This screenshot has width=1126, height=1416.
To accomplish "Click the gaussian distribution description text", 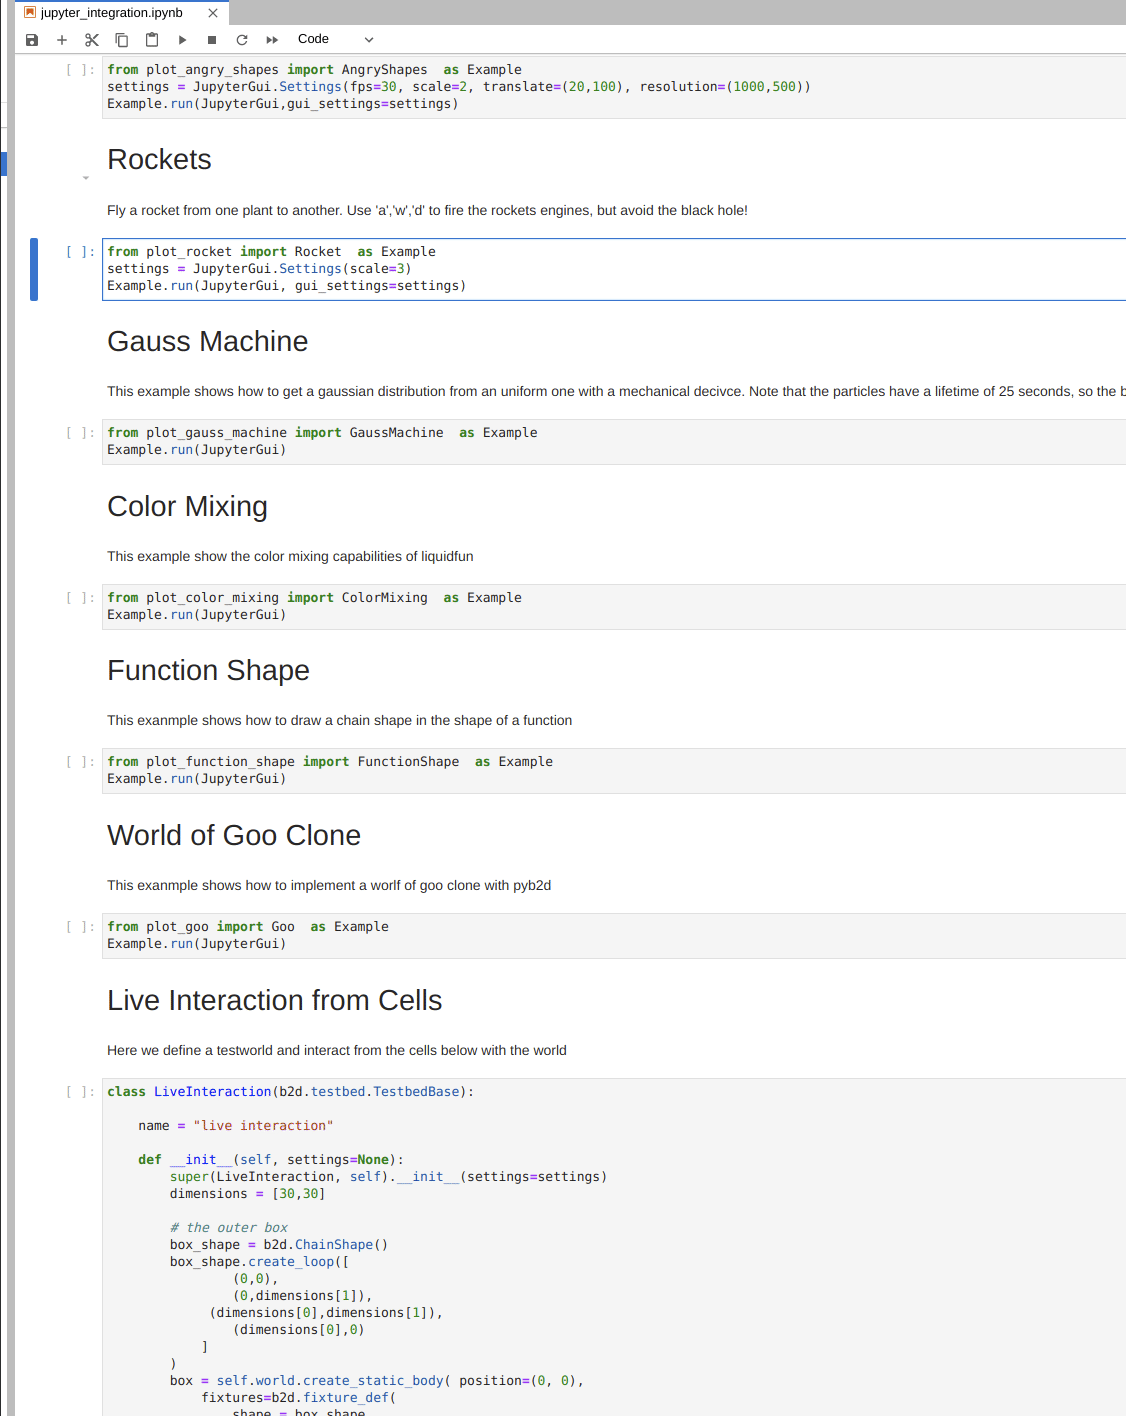I will (616, 392).
